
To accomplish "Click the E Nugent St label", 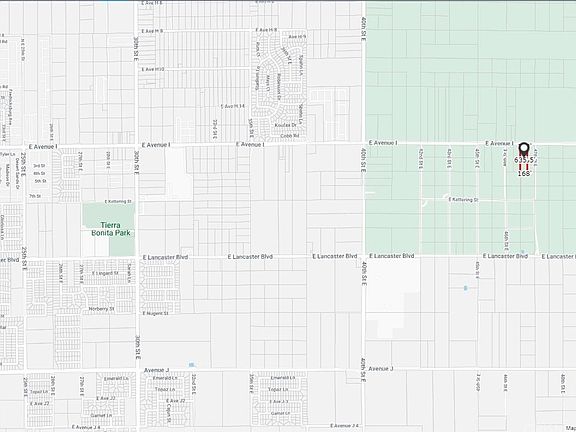I will (x=155, y=313).
